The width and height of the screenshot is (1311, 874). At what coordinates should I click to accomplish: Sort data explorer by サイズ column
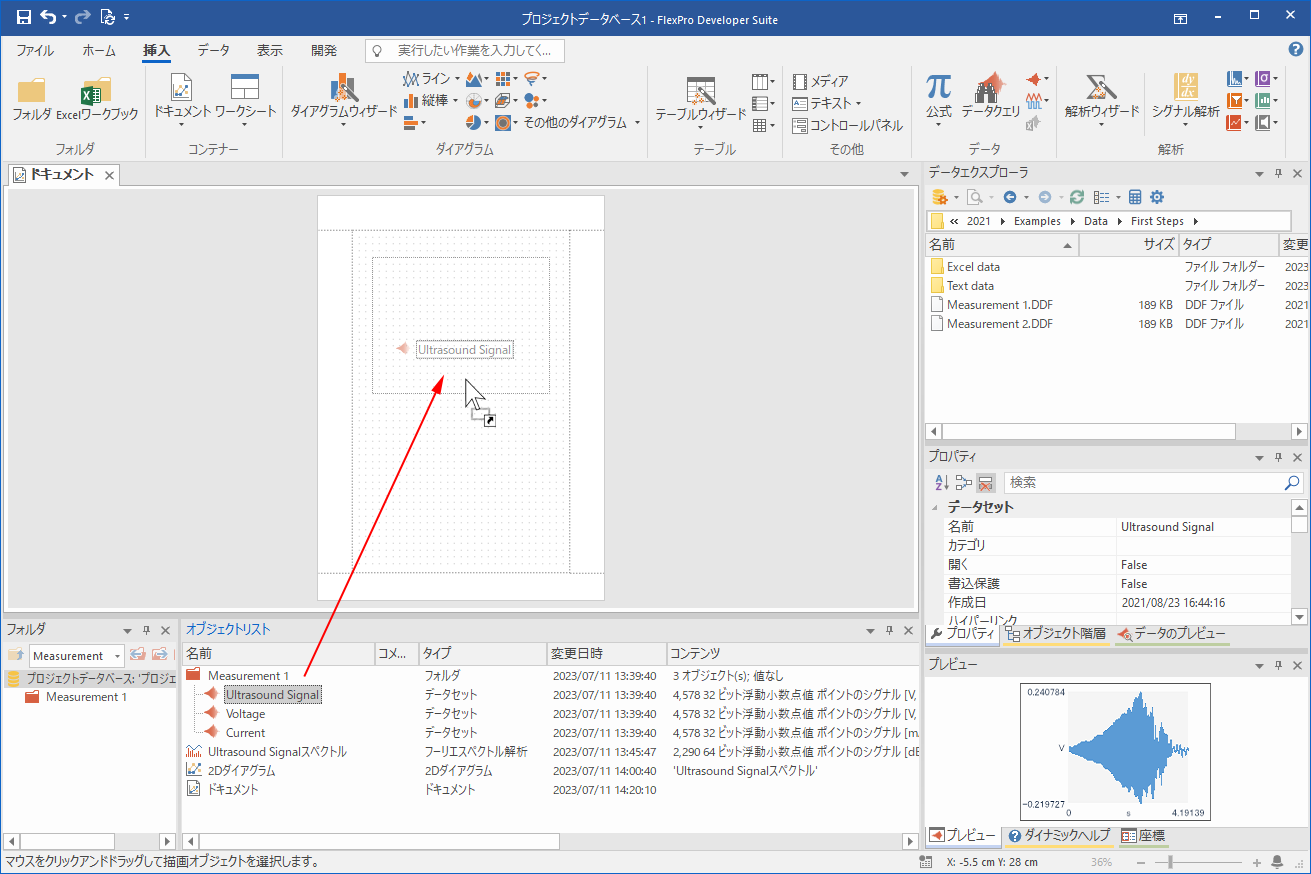click(x=1127, y=244)
